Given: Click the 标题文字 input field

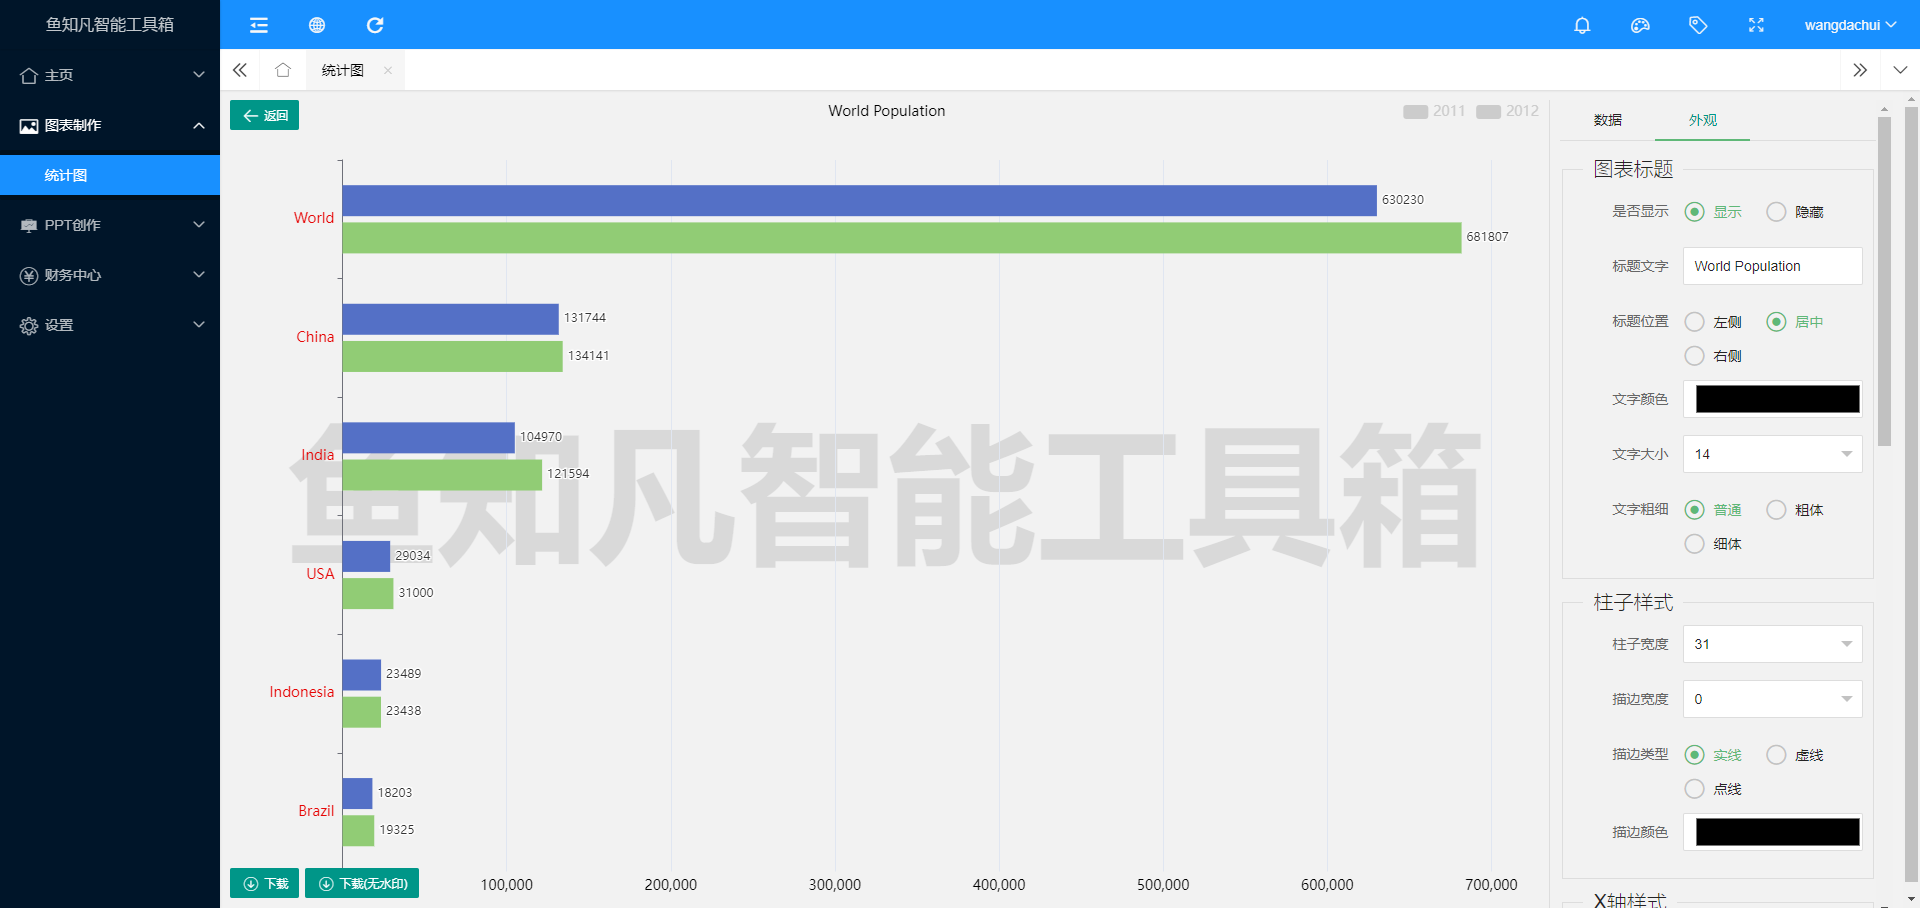Looking at the screenshot, I should click(x=1772, y=266).
